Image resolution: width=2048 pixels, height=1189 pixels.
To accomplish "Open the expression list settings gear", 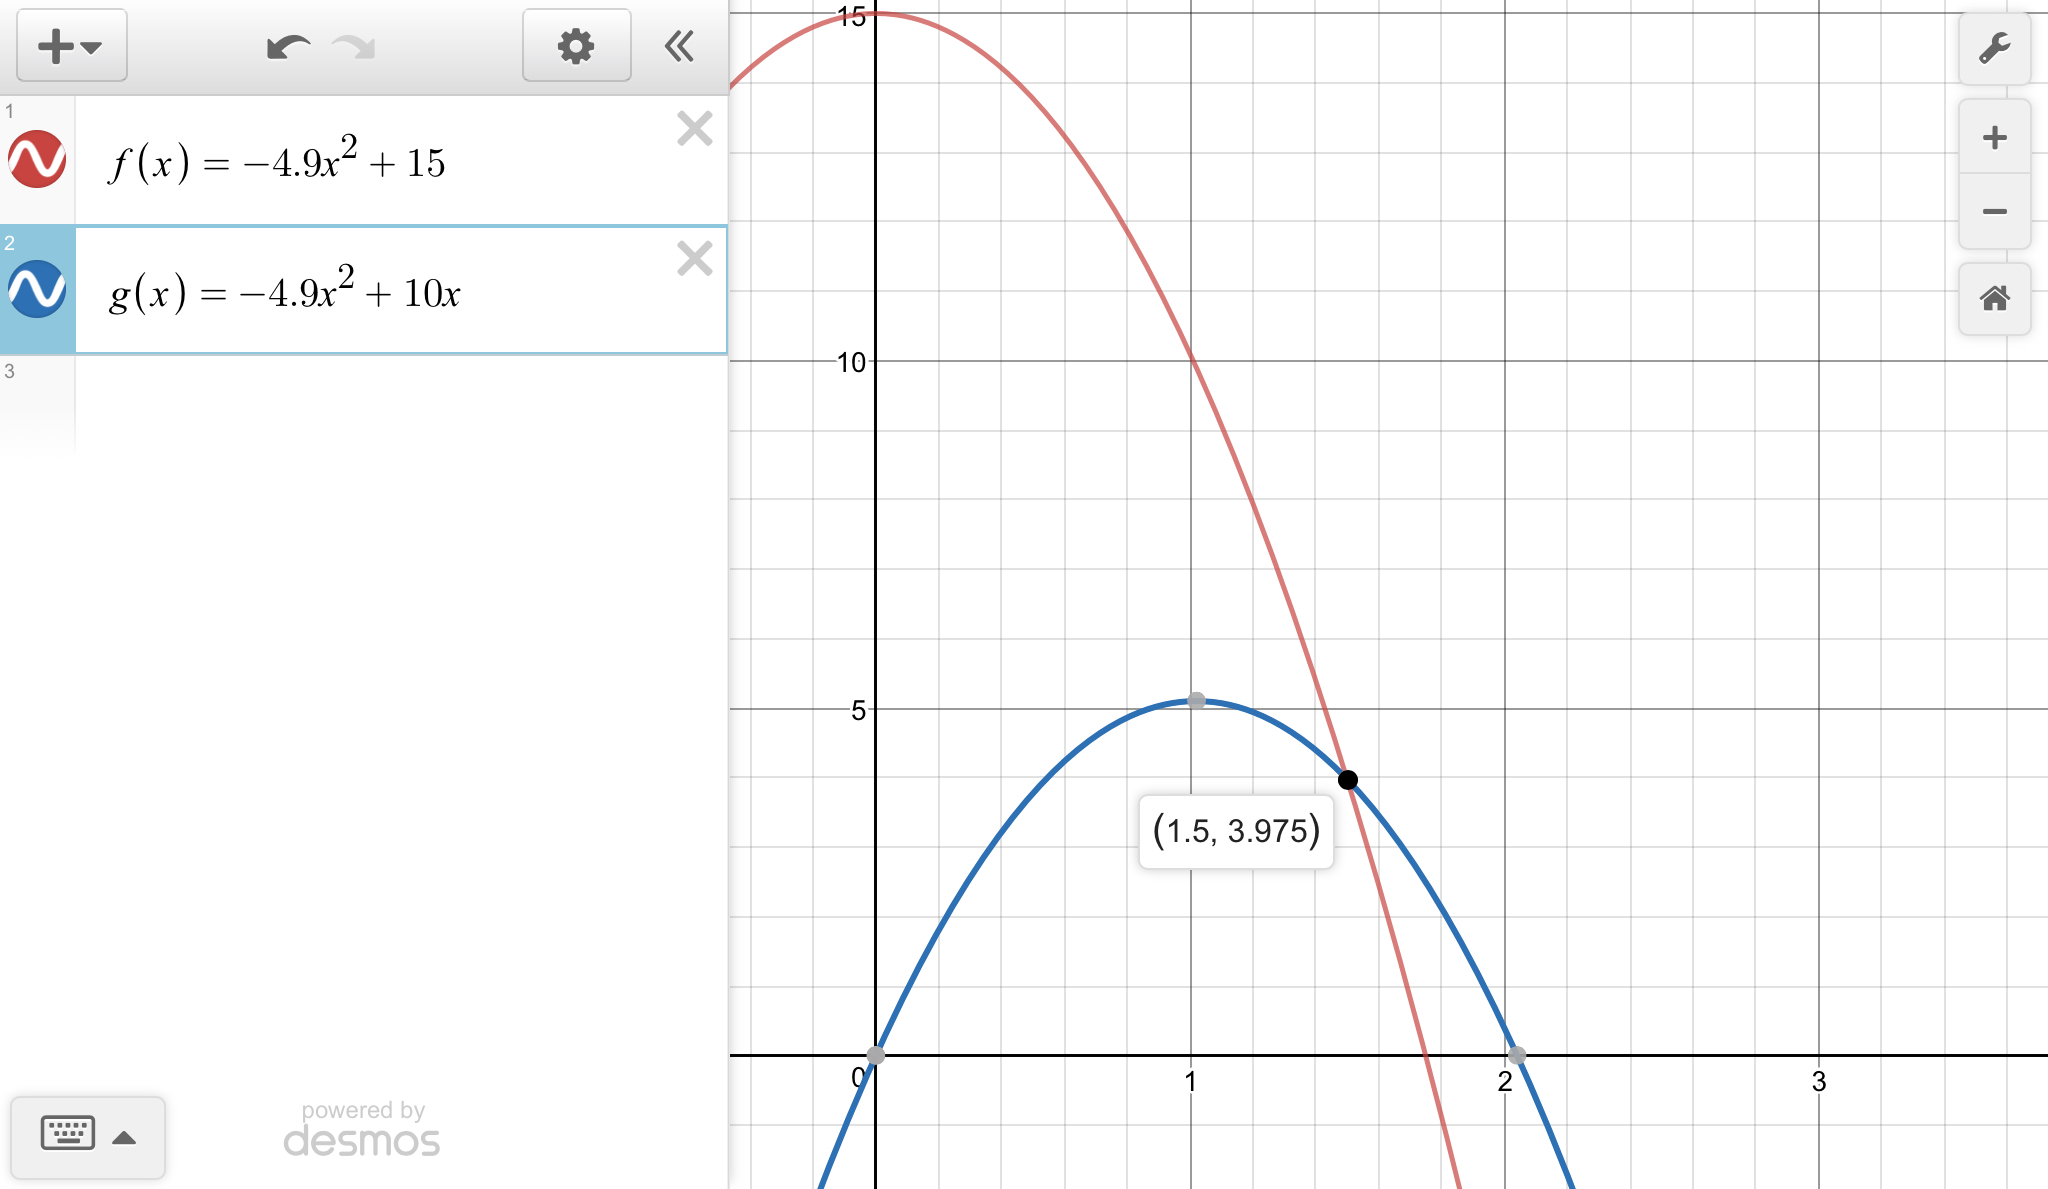I will point(576,46).
